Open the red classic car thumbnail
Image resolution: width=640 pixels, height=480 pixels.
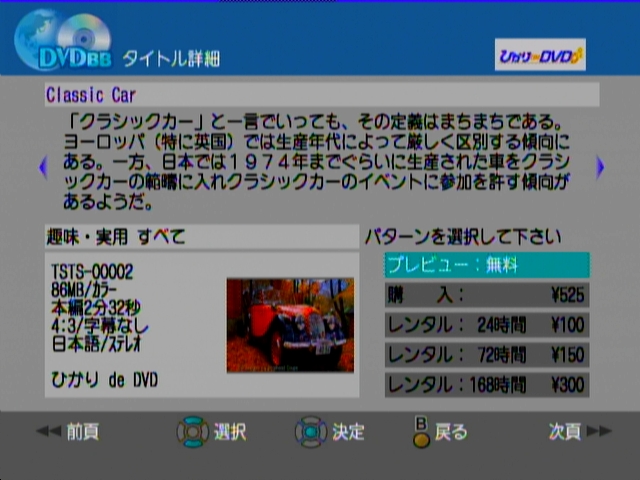coord(290,325)
